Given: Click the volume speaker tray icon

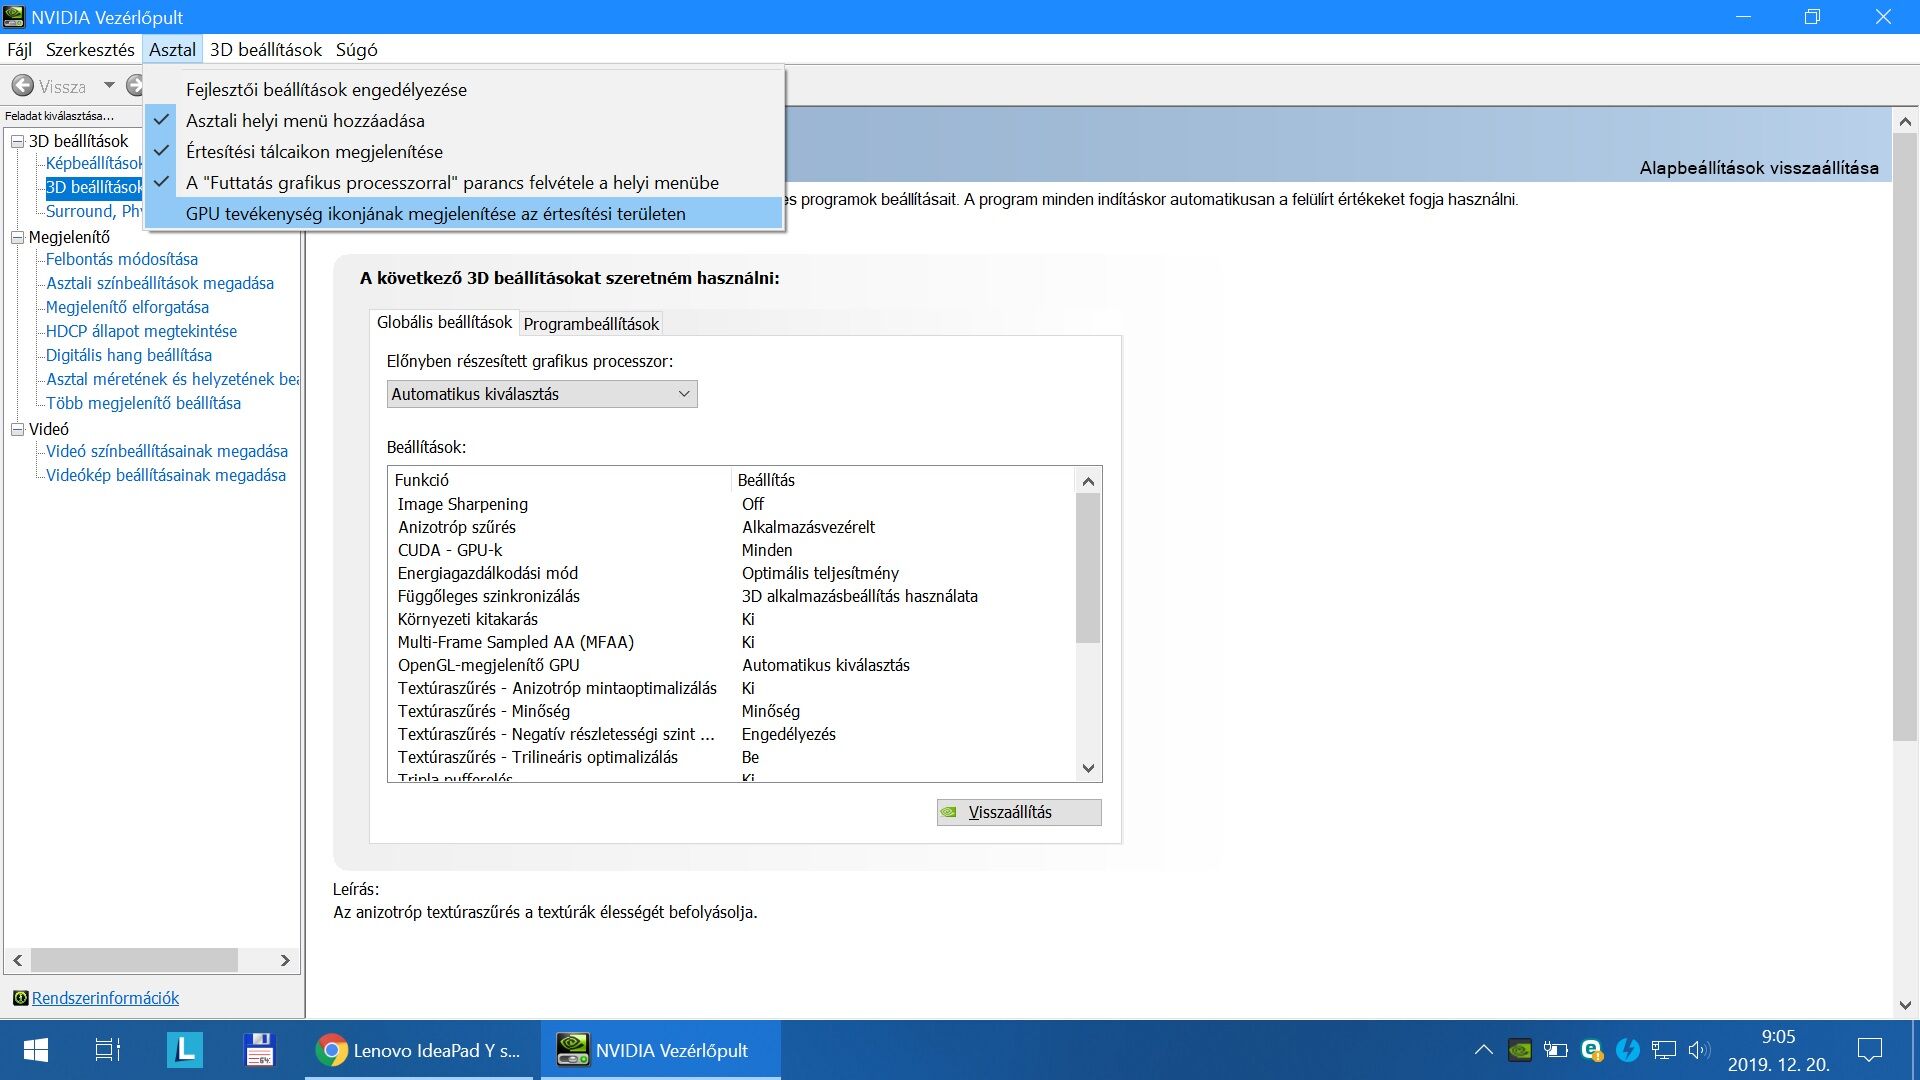Looking at the screenshot, I should coord(1699,1050).
